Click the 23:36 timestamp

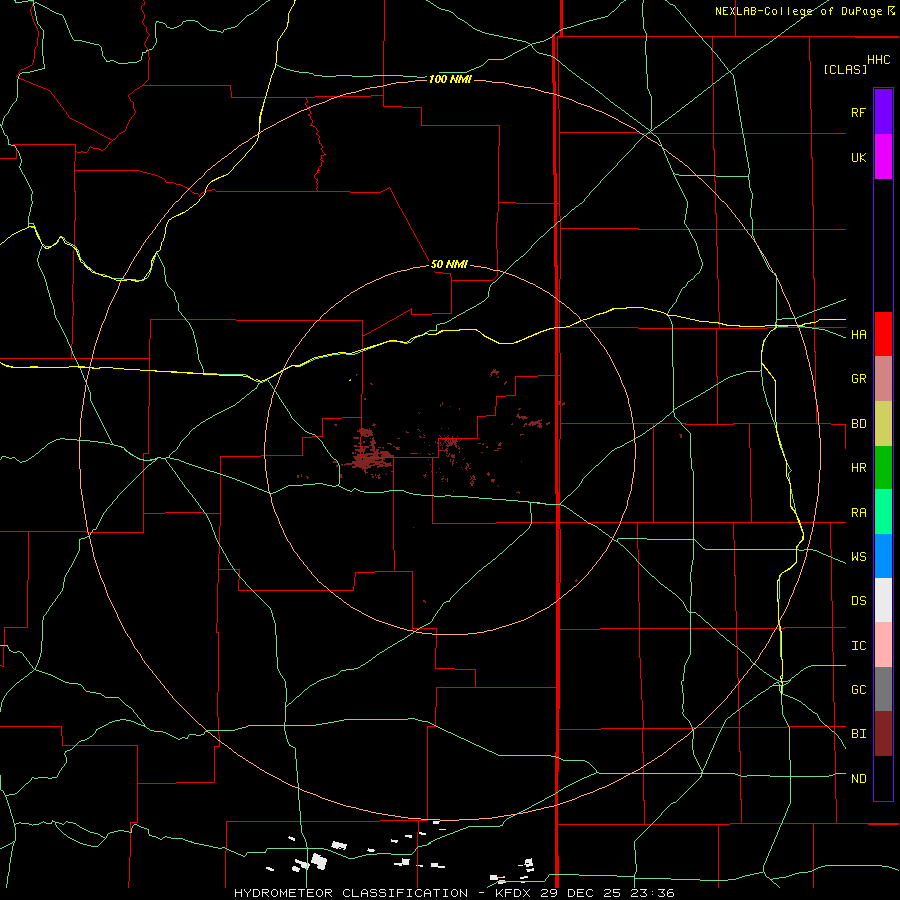coord(653,893)
